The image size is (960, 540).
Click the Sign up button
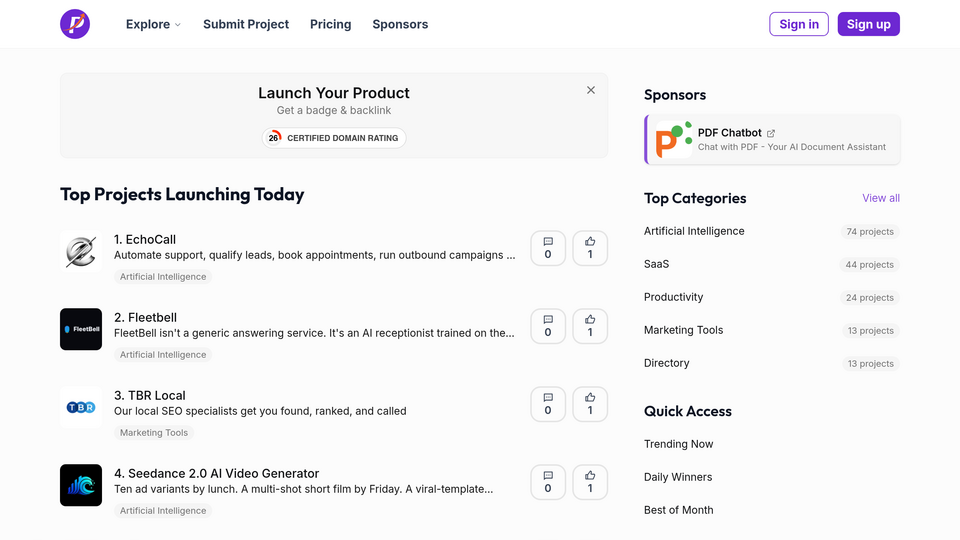tap(868, 24)
